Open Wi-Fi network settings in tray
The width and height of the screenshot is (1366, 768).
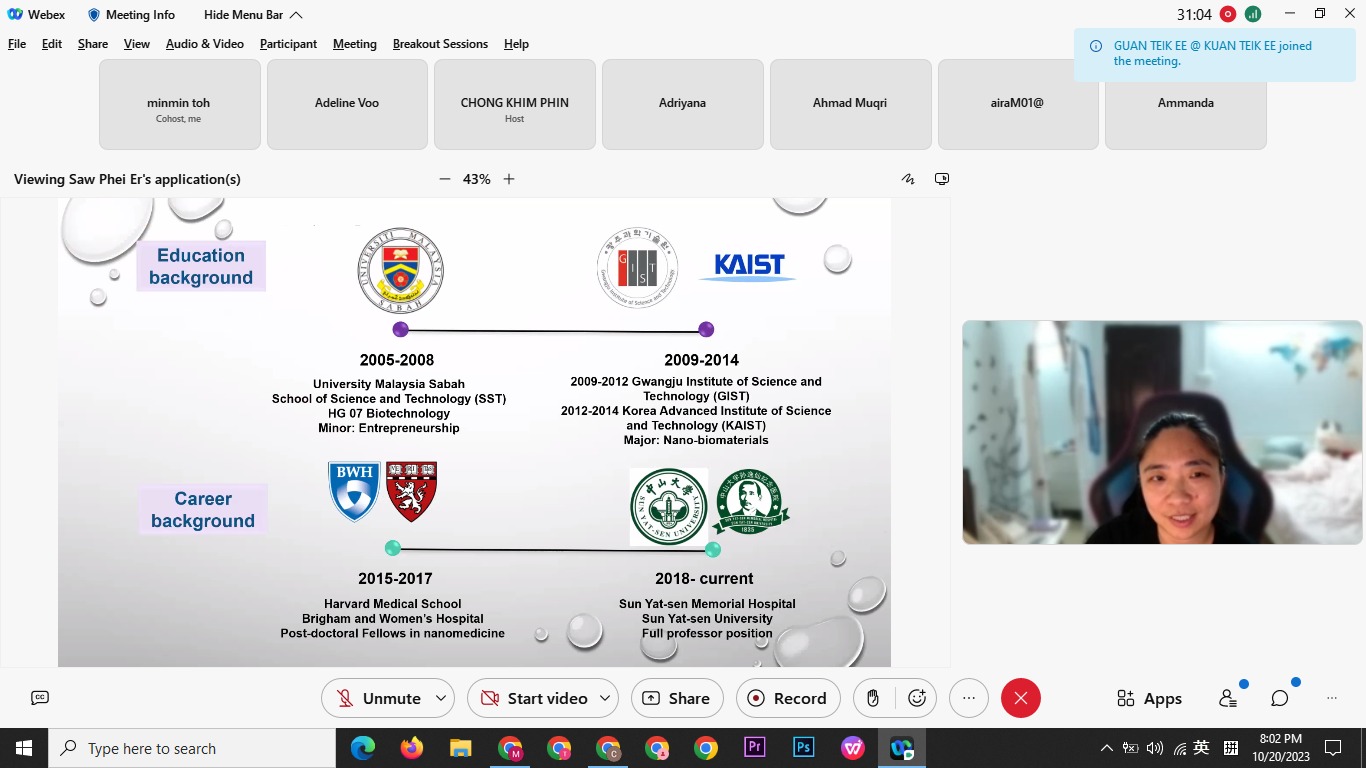point(1180,748)
